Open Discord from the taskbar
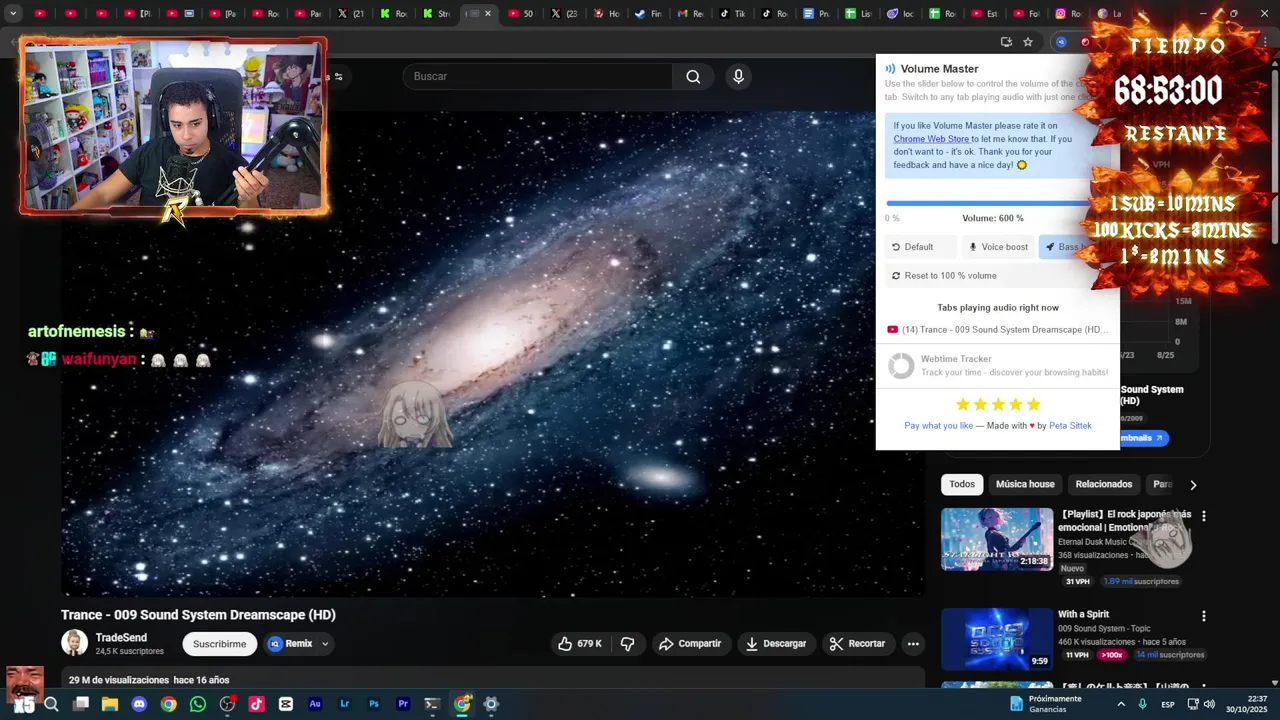This screenshot has width=1280, height=720. pos(139,704)
